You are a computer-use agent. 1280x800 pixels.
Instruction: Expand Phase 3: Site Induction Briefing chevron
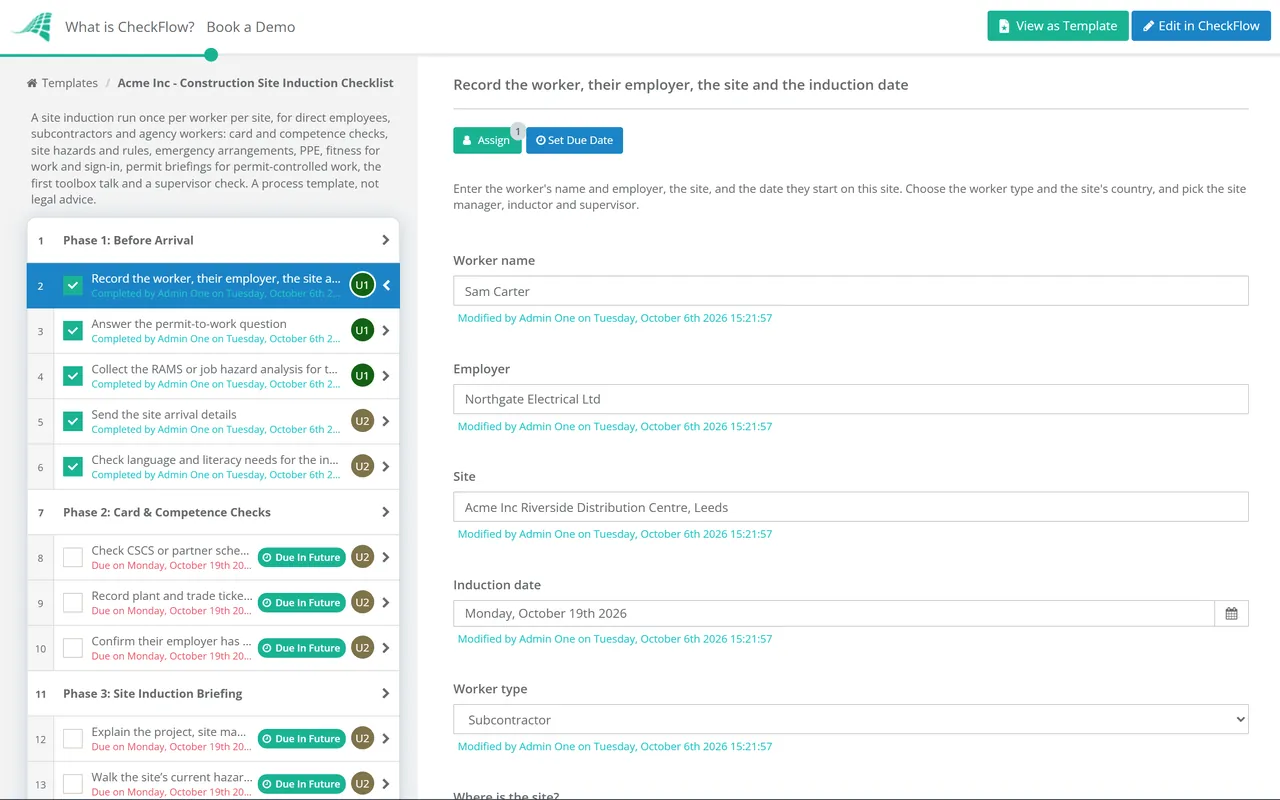[x=386, y=693]
